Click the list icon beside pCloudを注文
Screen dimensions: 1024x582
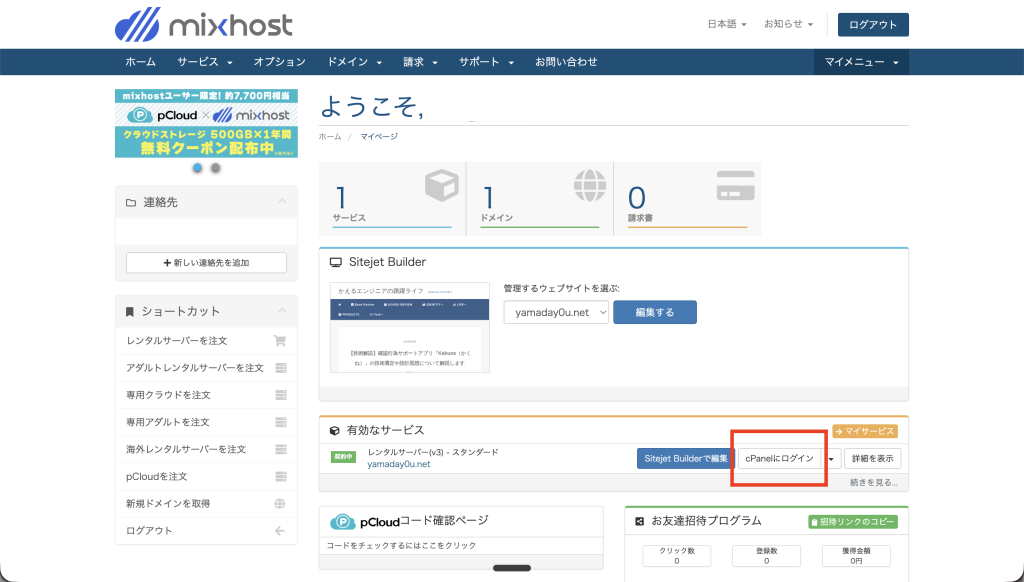280,477
